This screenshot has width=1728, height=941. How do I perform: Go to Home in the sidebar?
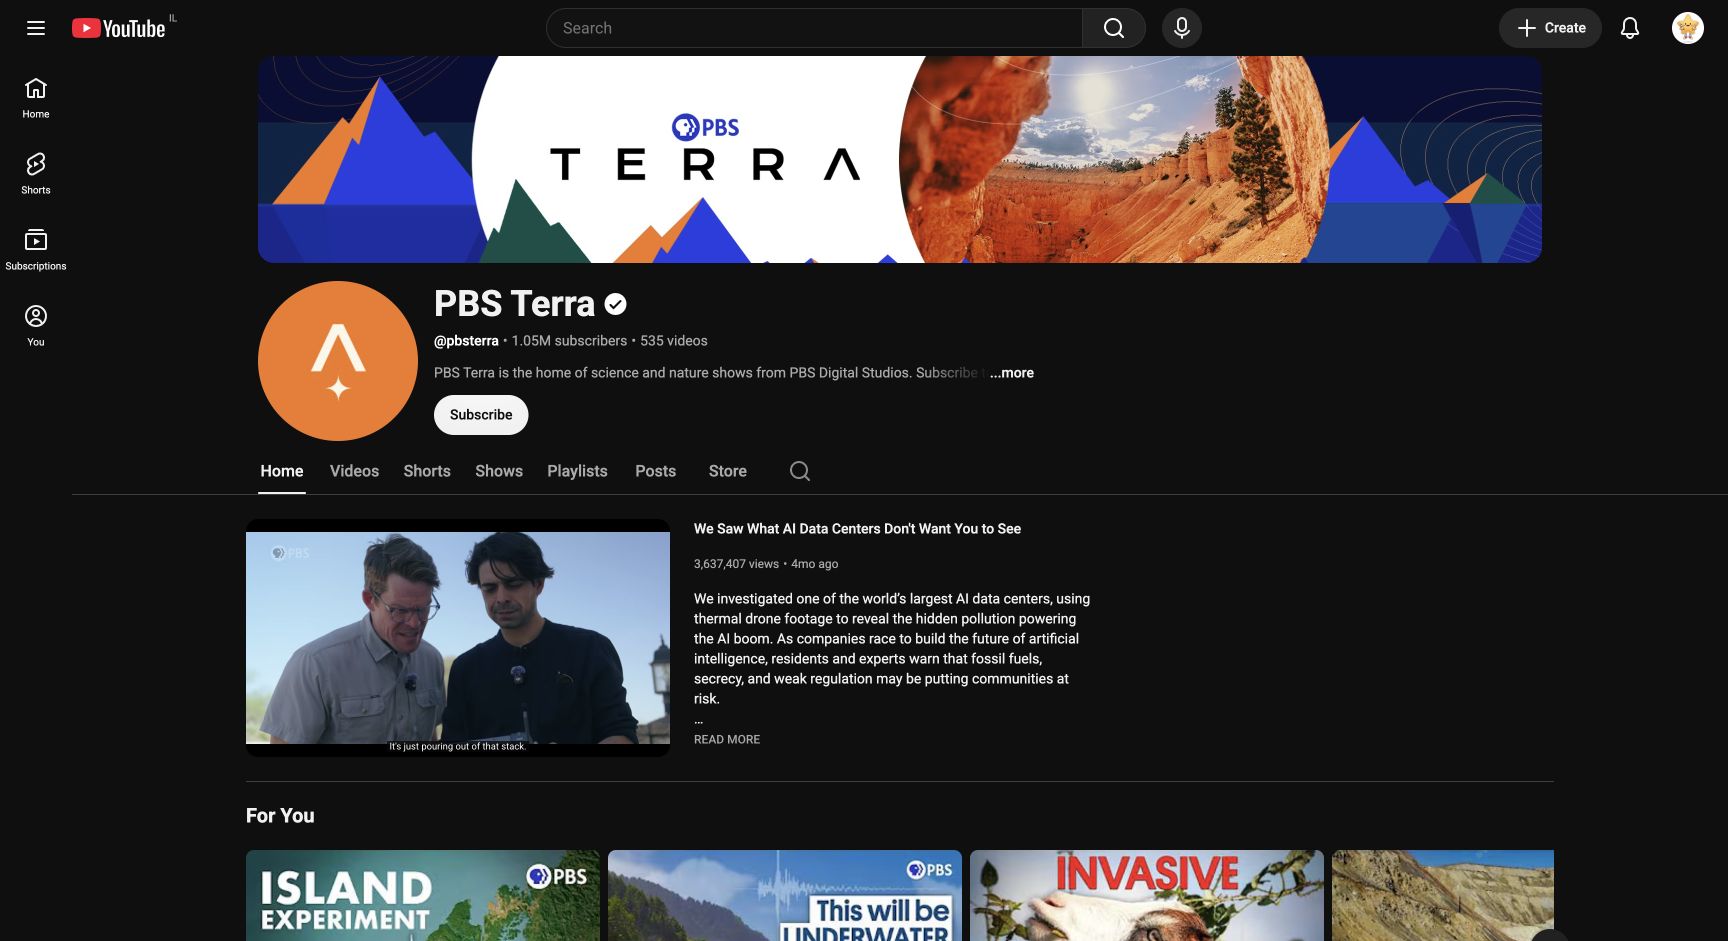click(36, 98)
